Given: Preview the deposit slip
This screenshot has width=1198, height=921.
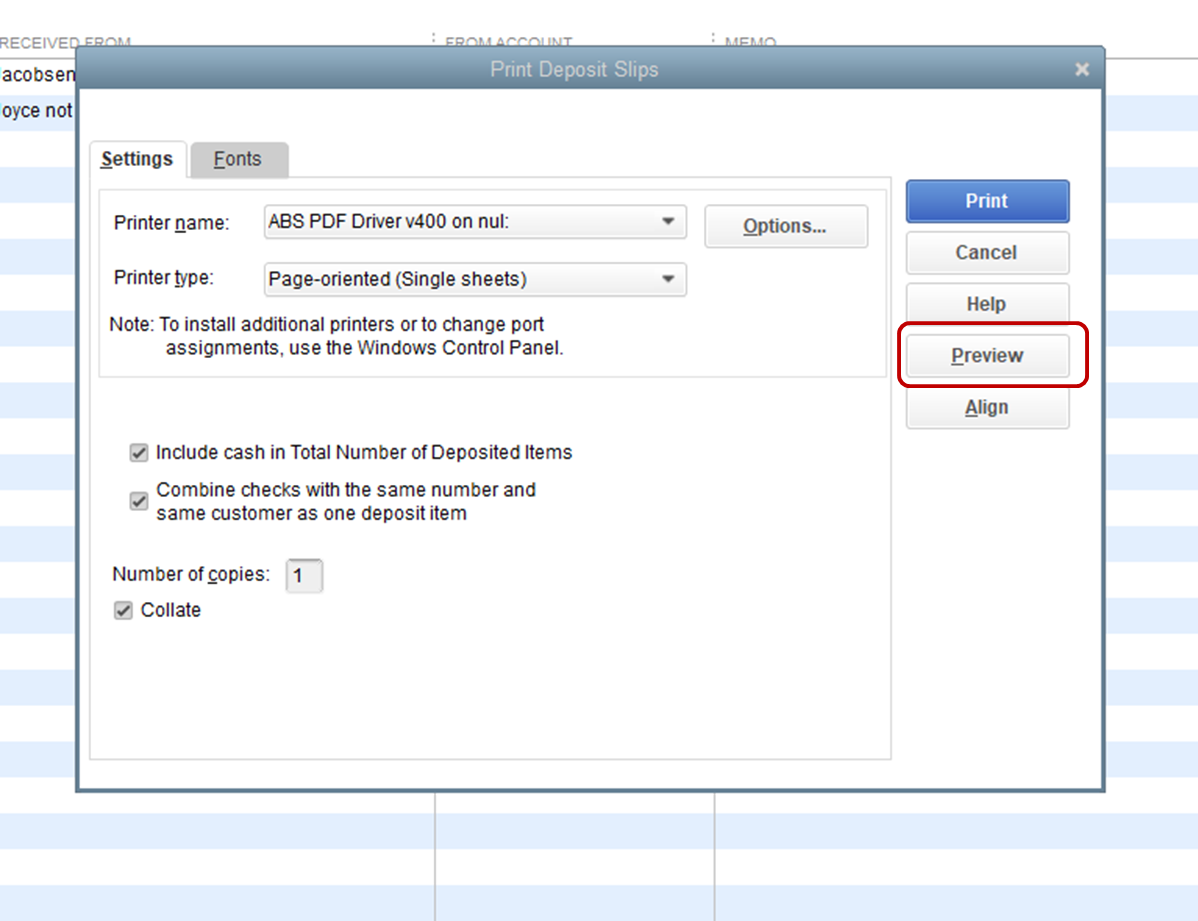Looking at the screenshot, I should 986,356.
